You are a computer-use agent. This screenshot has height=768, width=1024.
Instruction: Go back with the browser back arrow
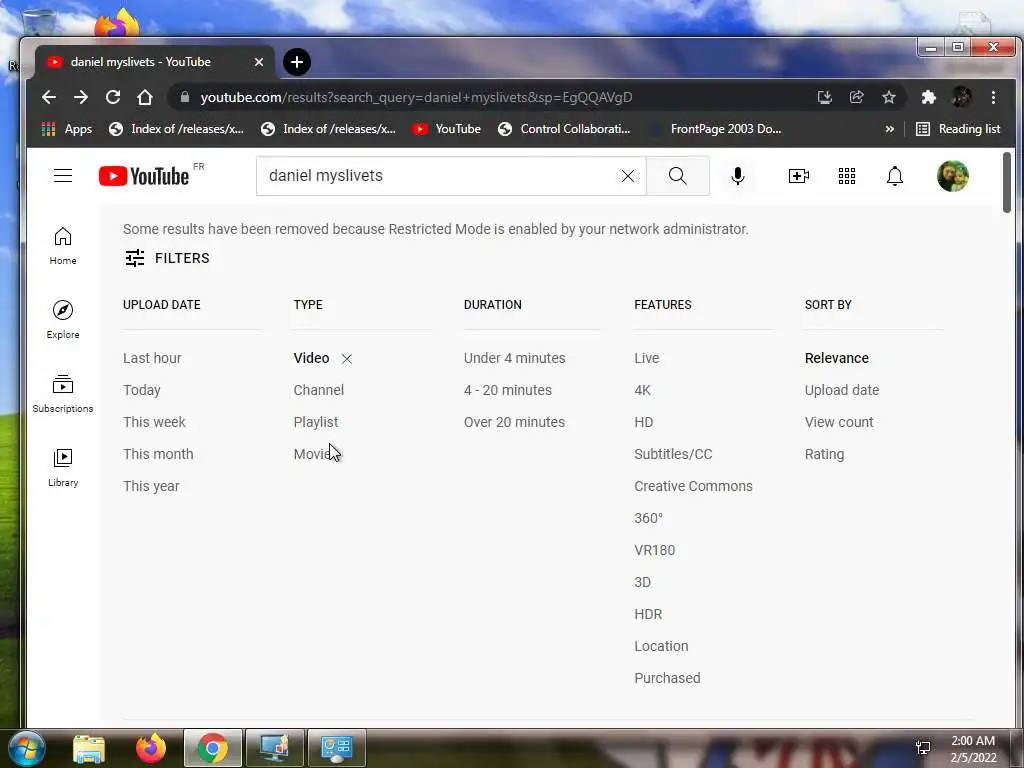click(49, 97)
